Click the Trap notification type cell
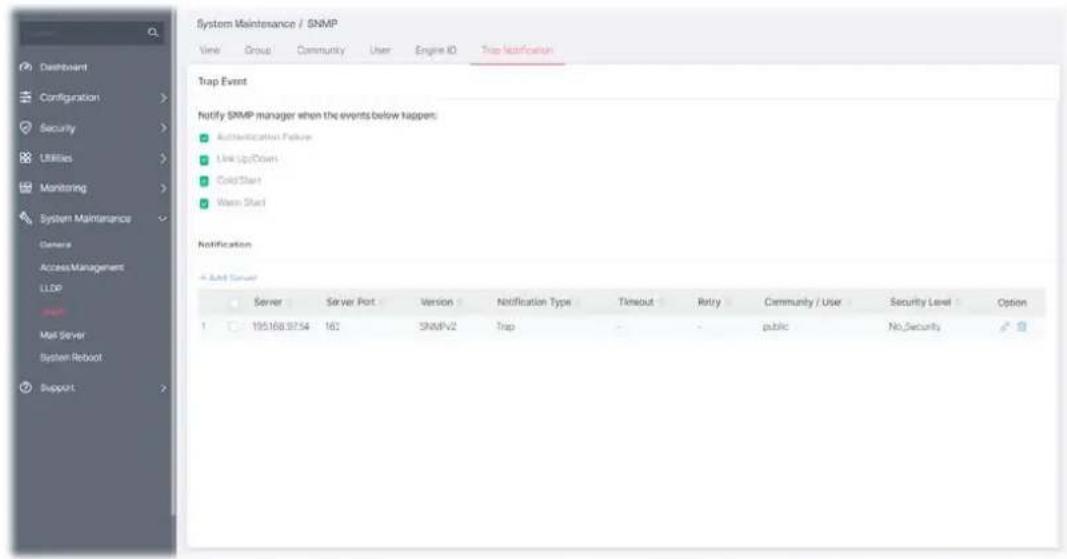Image resolution: width=1067 pixels, height=559 pixels. click(x=505, y=327)
